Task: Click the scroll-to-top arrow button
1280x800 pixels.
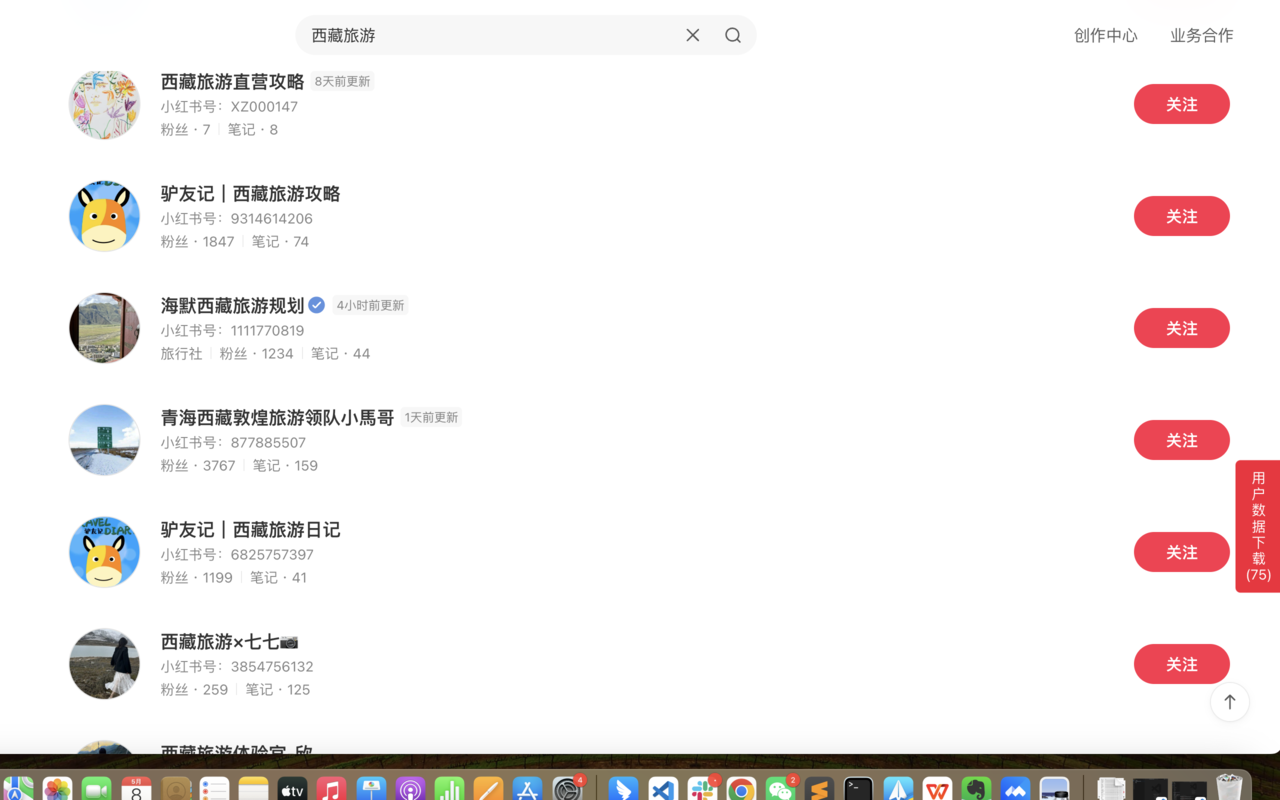Action: [x=1229, y=702]
